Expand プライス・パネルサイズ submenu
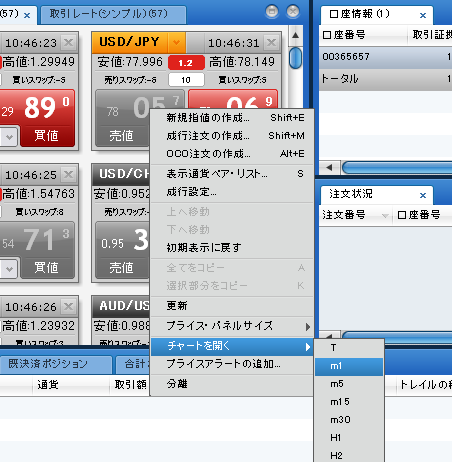 (232, 326)
